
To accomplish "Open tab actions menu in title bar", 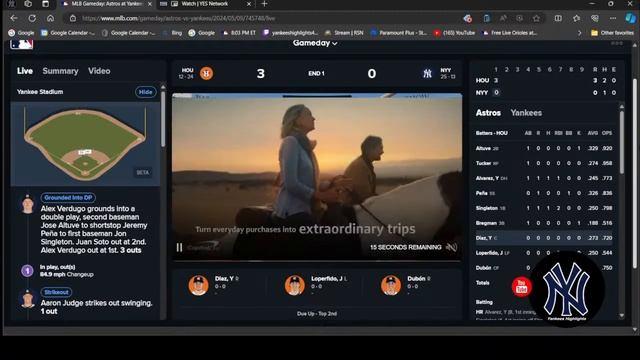I will [x=45, y=4].
